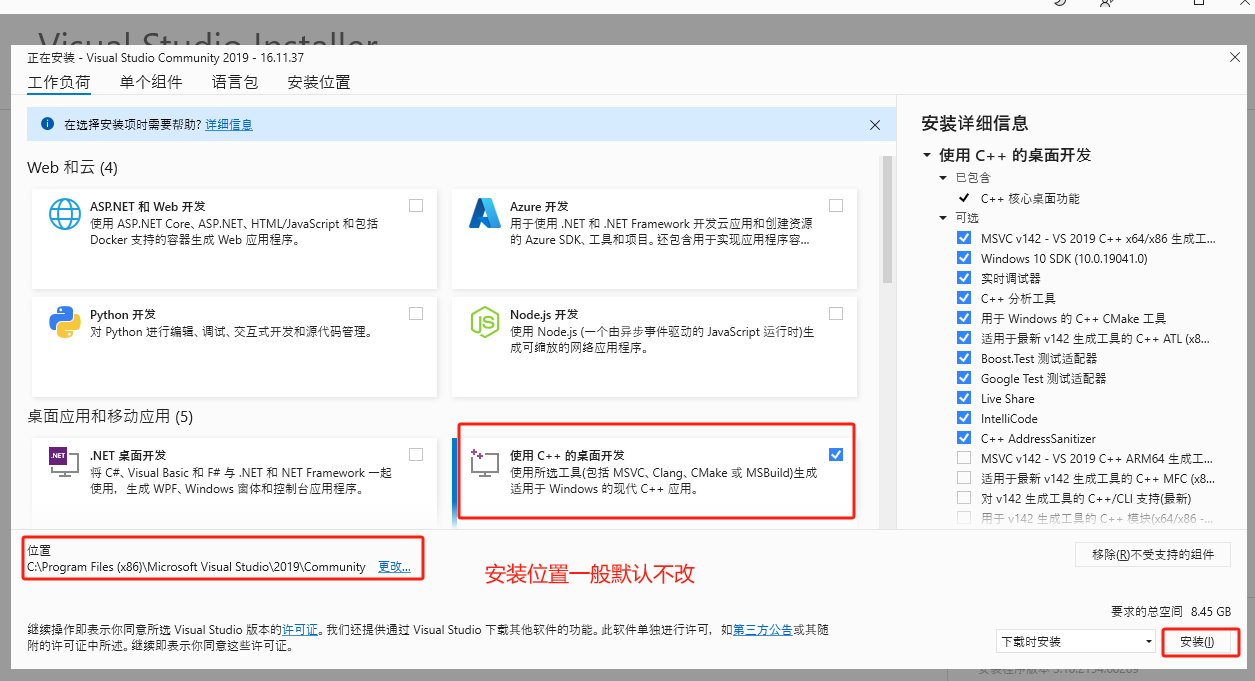1255x681 pixels.
Task: Uncheck the v142 C++ ATL option
Action: 964,338
